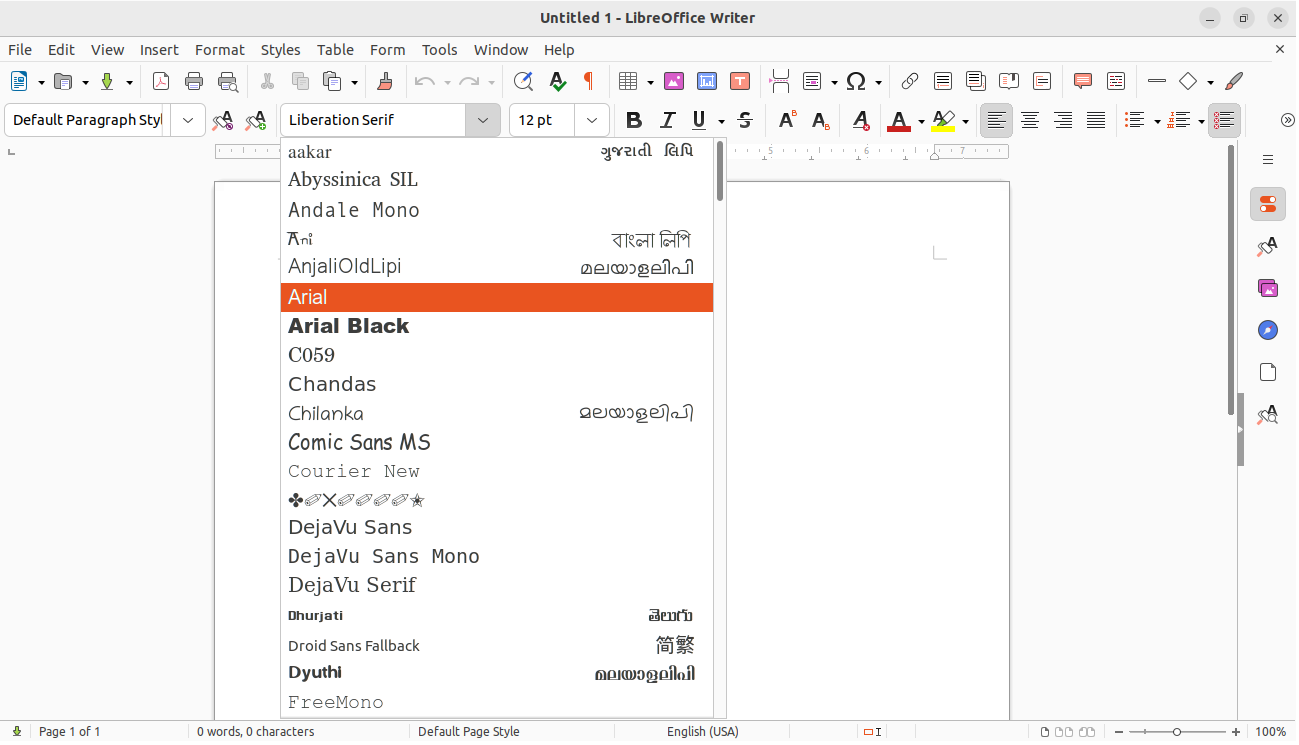Open the sidebar Navigator compass icon
This screenshot has width=1299, height=745.
[x=1268, y=330]
